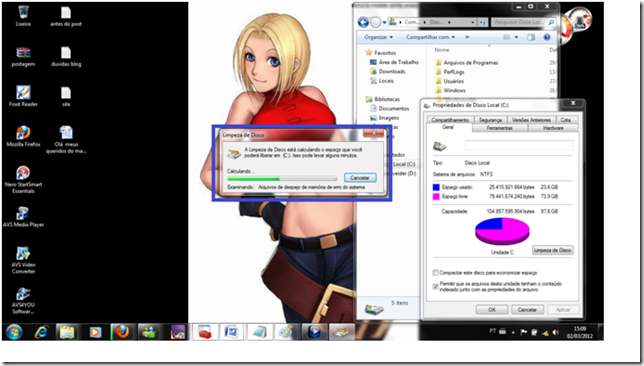Select the 'PerfLogs' folder

(449, 72)
